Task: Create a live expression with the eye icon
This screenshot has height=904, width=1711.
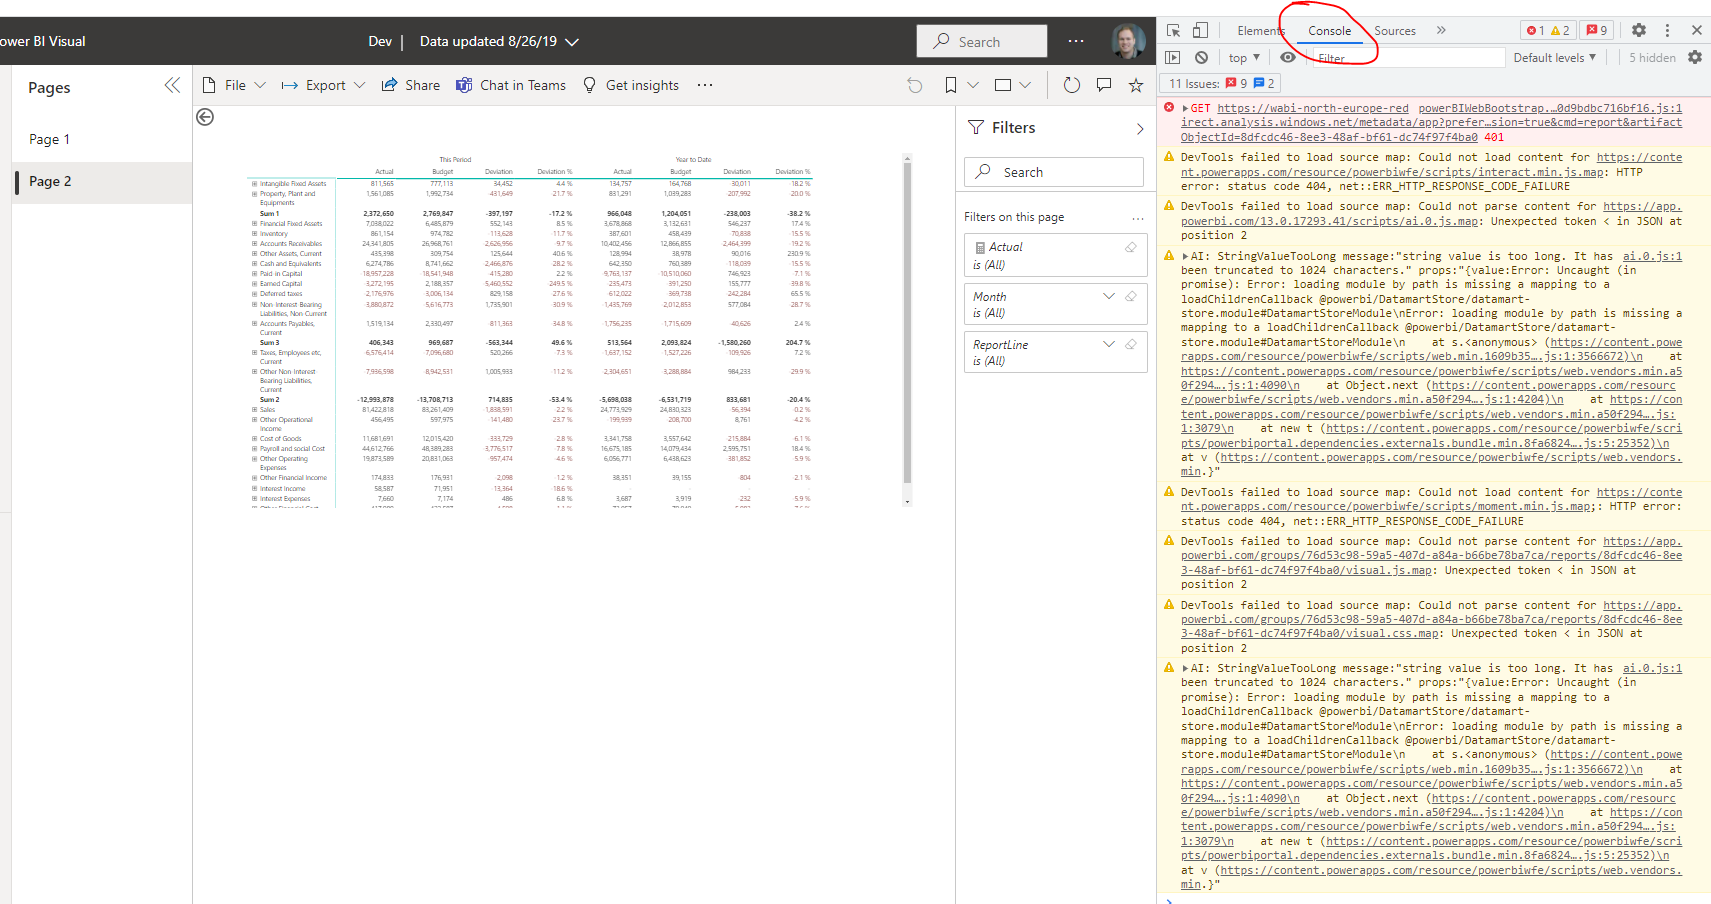Action: [x=1288, y=57]
